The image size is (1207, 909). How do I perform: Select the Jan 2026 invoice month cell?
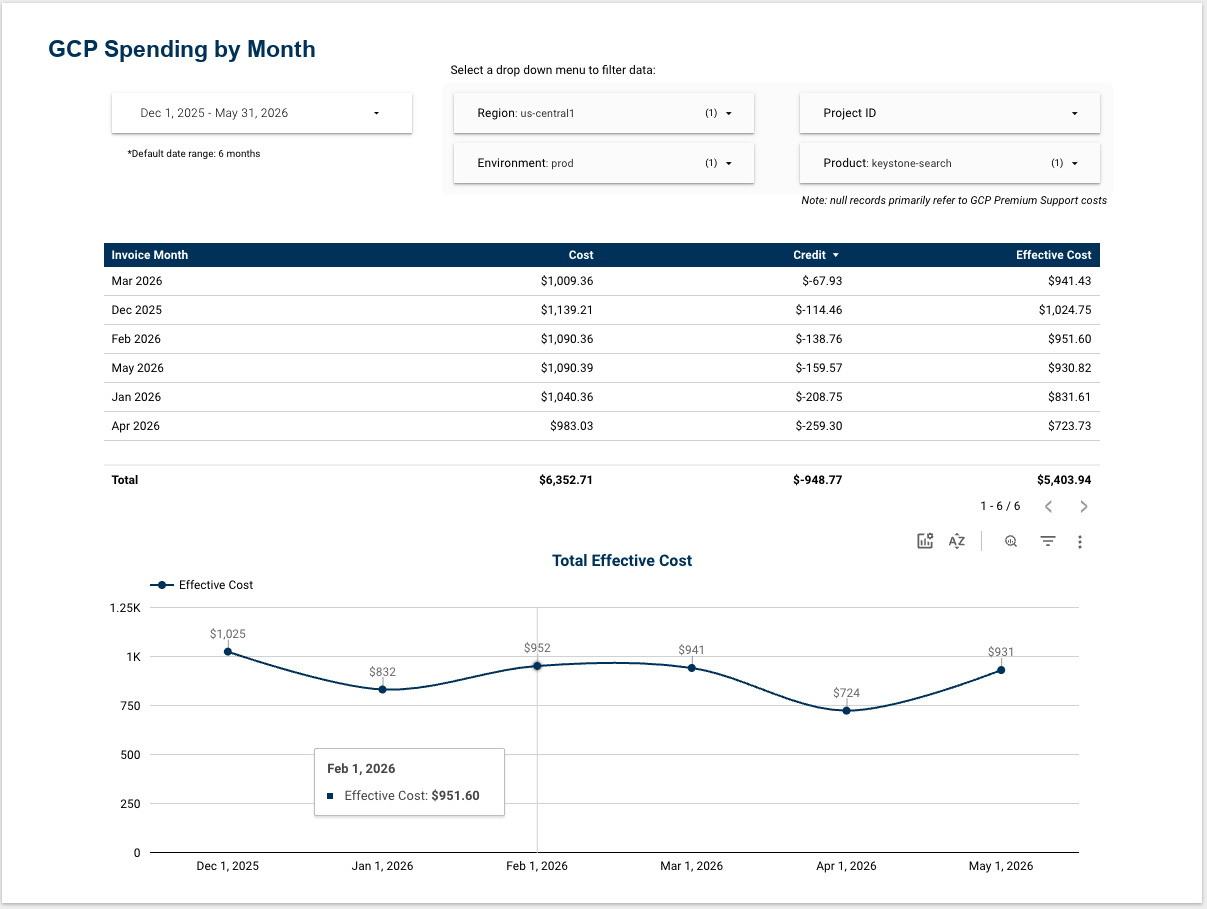(x=136, y=397)
